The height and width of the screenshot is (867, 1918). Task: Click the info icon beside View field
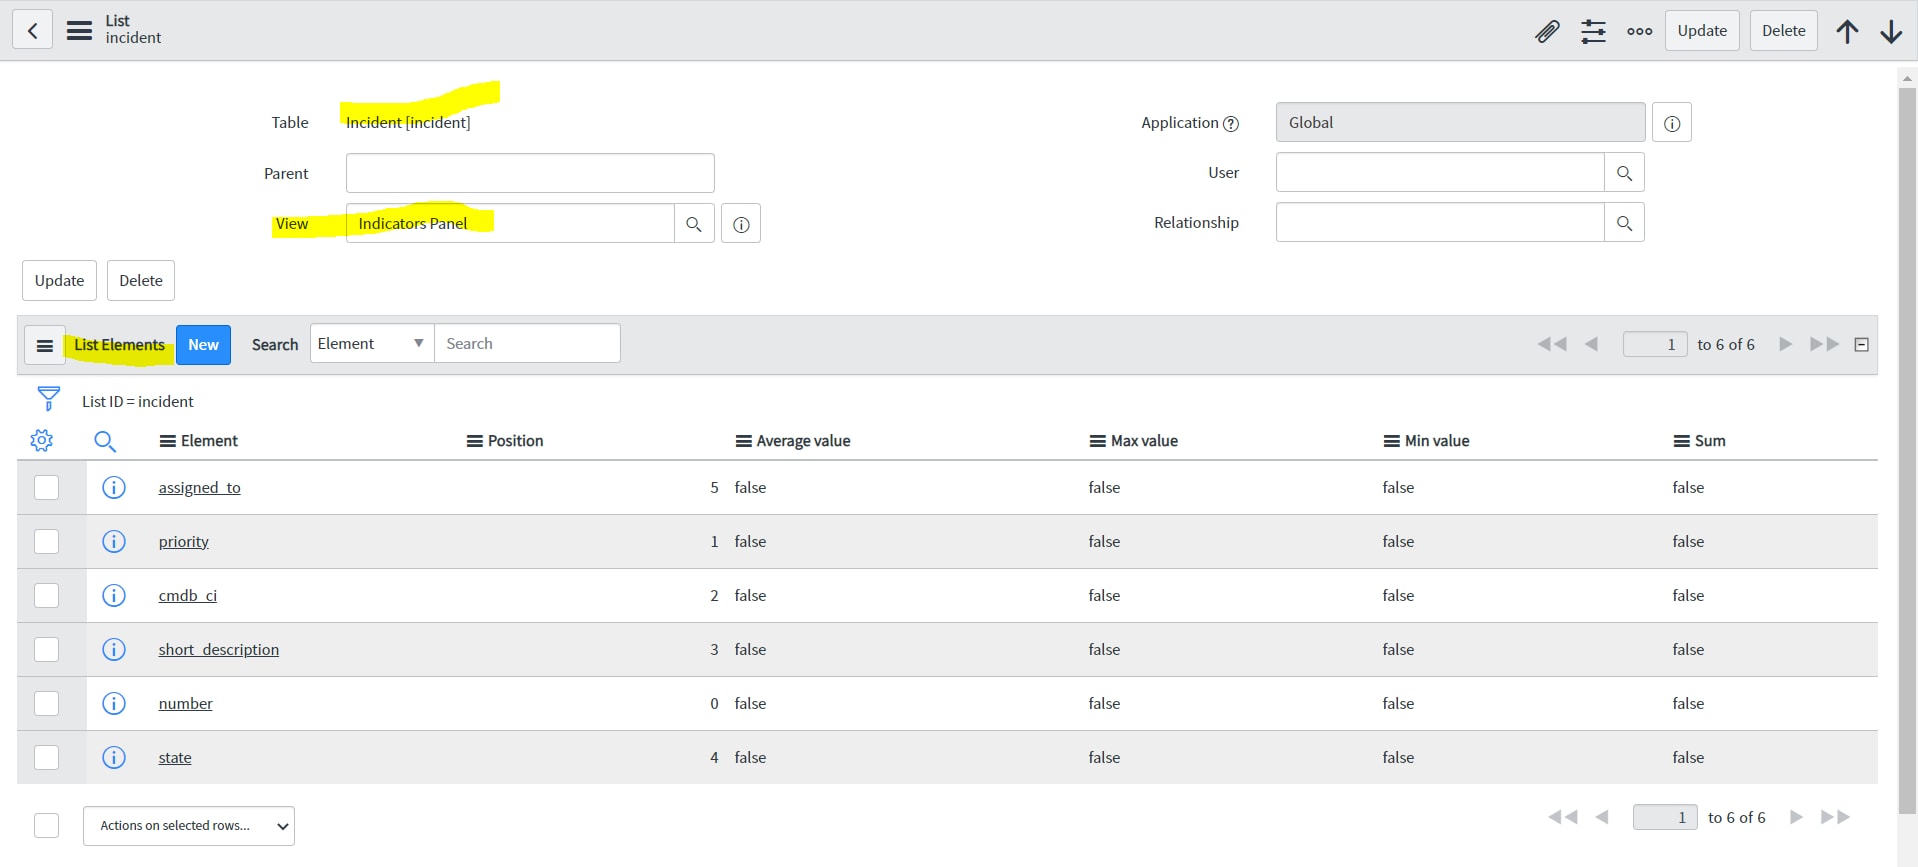click(x=741, y=224)
